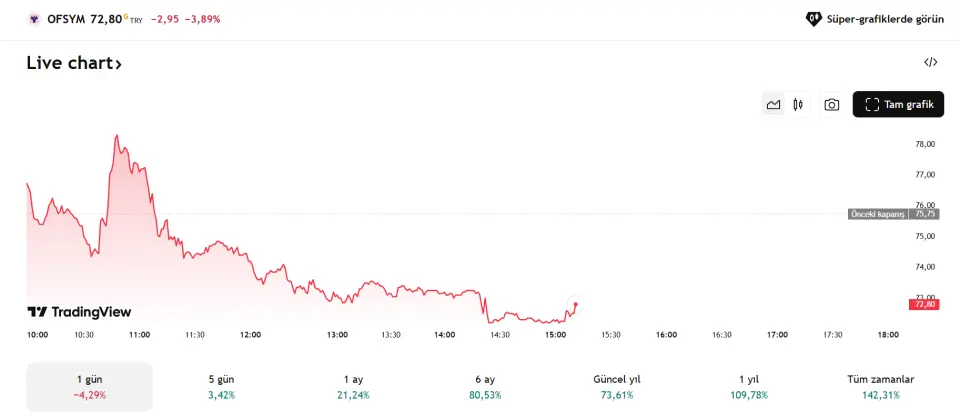Show the 6 ay range
Screen dimensions: 960x417
485,386
